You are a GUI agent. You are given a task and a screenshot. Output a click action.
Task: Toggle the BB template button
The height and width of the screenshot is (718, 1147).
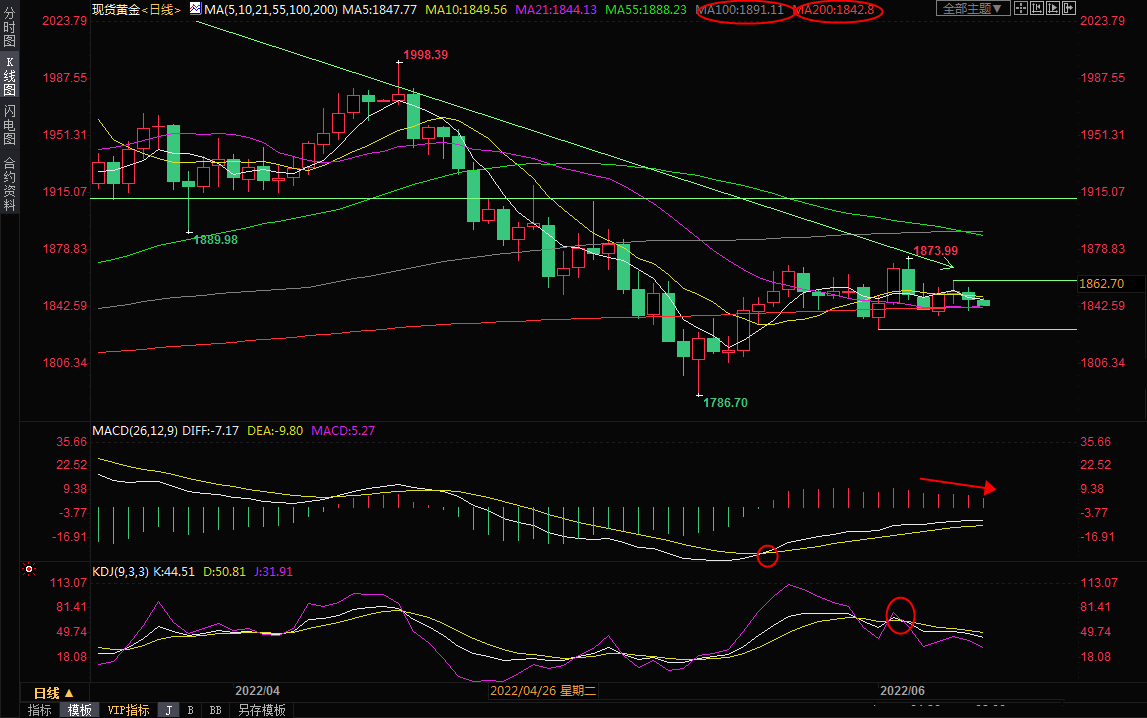point(215,710)
